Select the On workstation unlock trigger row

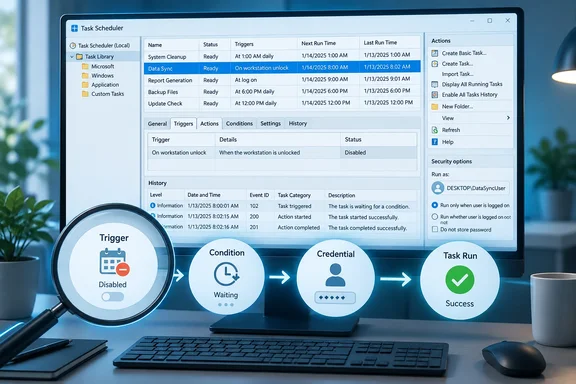282,152
